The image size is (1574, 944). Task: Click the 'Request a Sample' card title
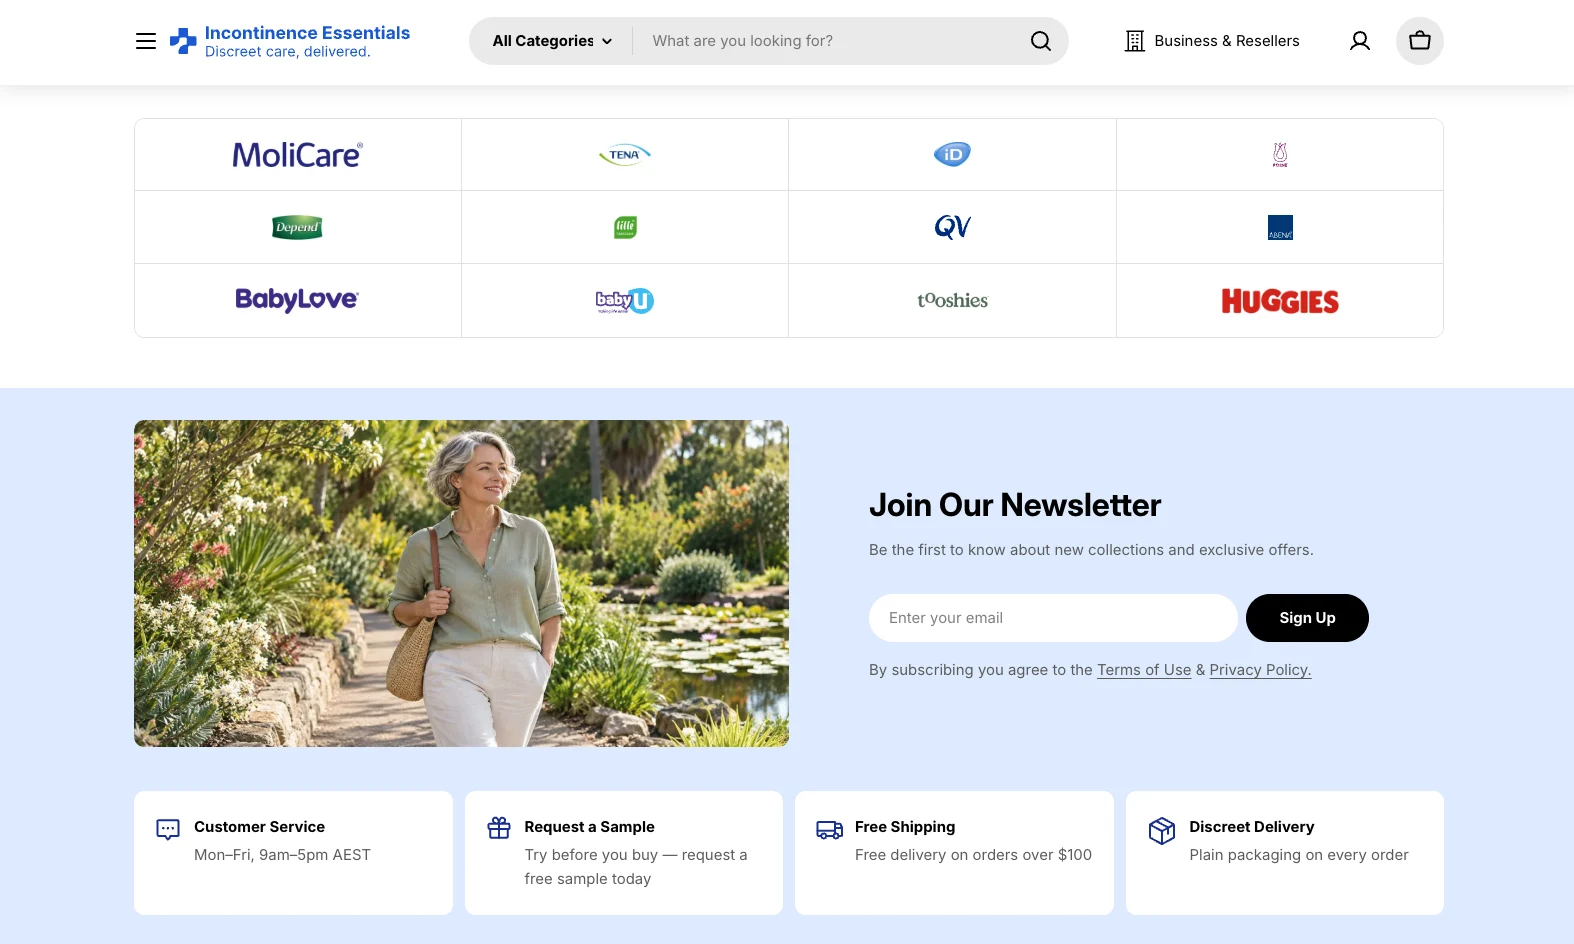pyautogui.click(x=589, y=827)
